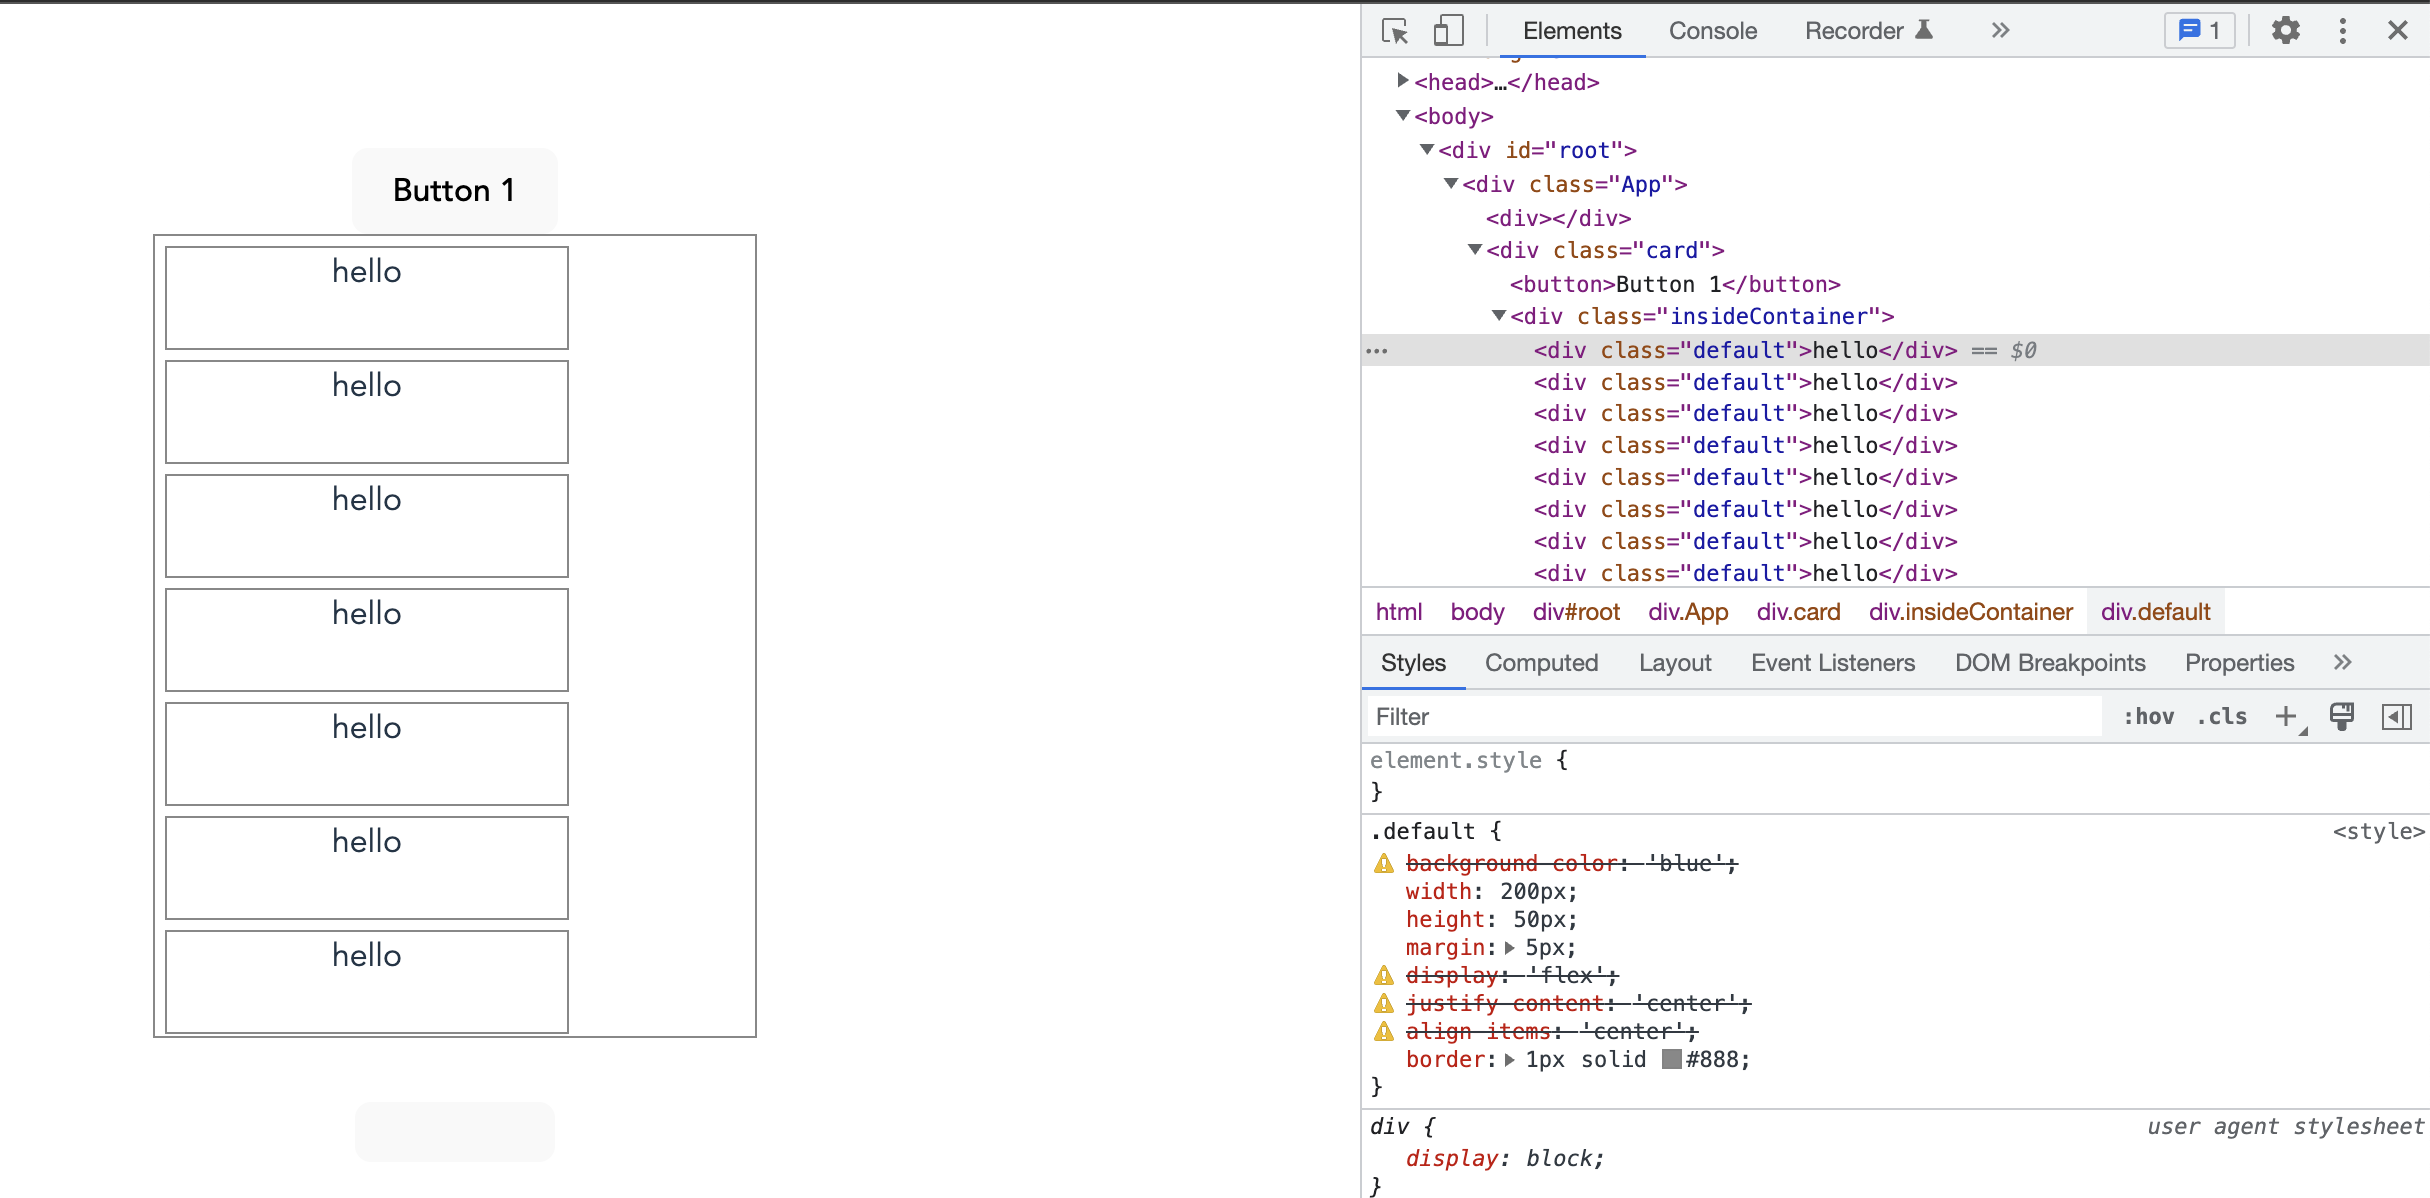Viewport: 2430px width, 1198px height.
Task: Click Button 1 on the page
Action: point(453,189)
